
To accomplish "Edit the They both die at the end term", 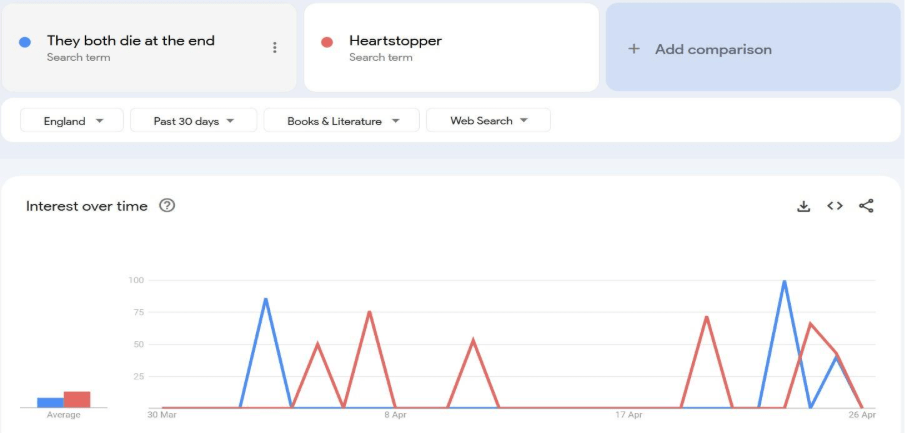I will 131,41.
